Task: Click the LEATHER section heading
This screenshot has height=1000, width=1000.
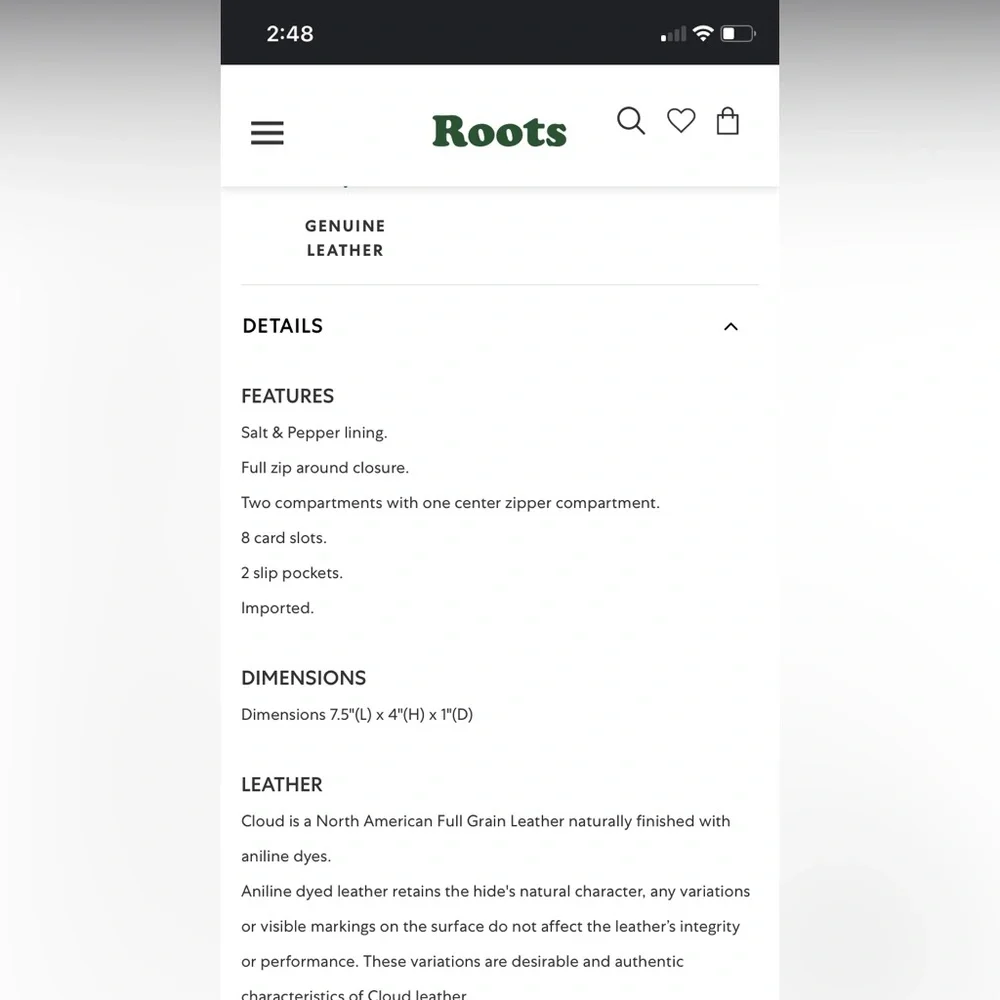Action: point(282,785)
